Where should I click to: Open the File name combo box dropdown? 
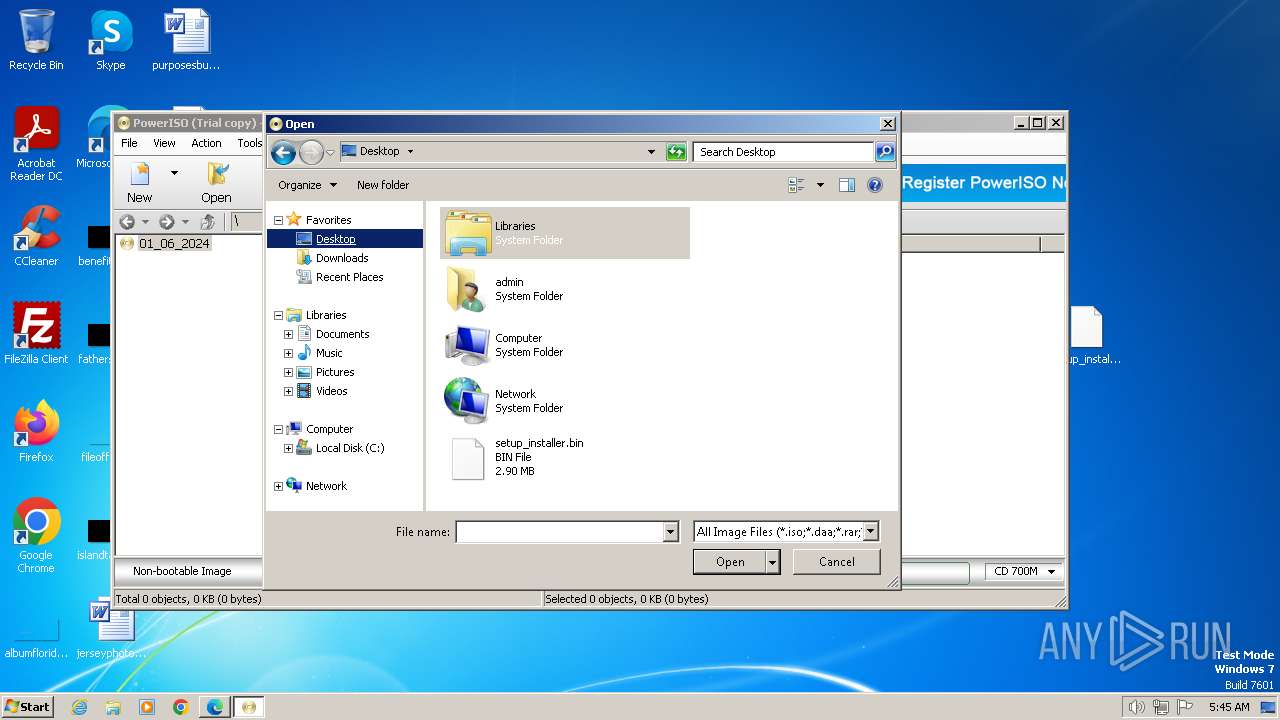click(671, 532)
